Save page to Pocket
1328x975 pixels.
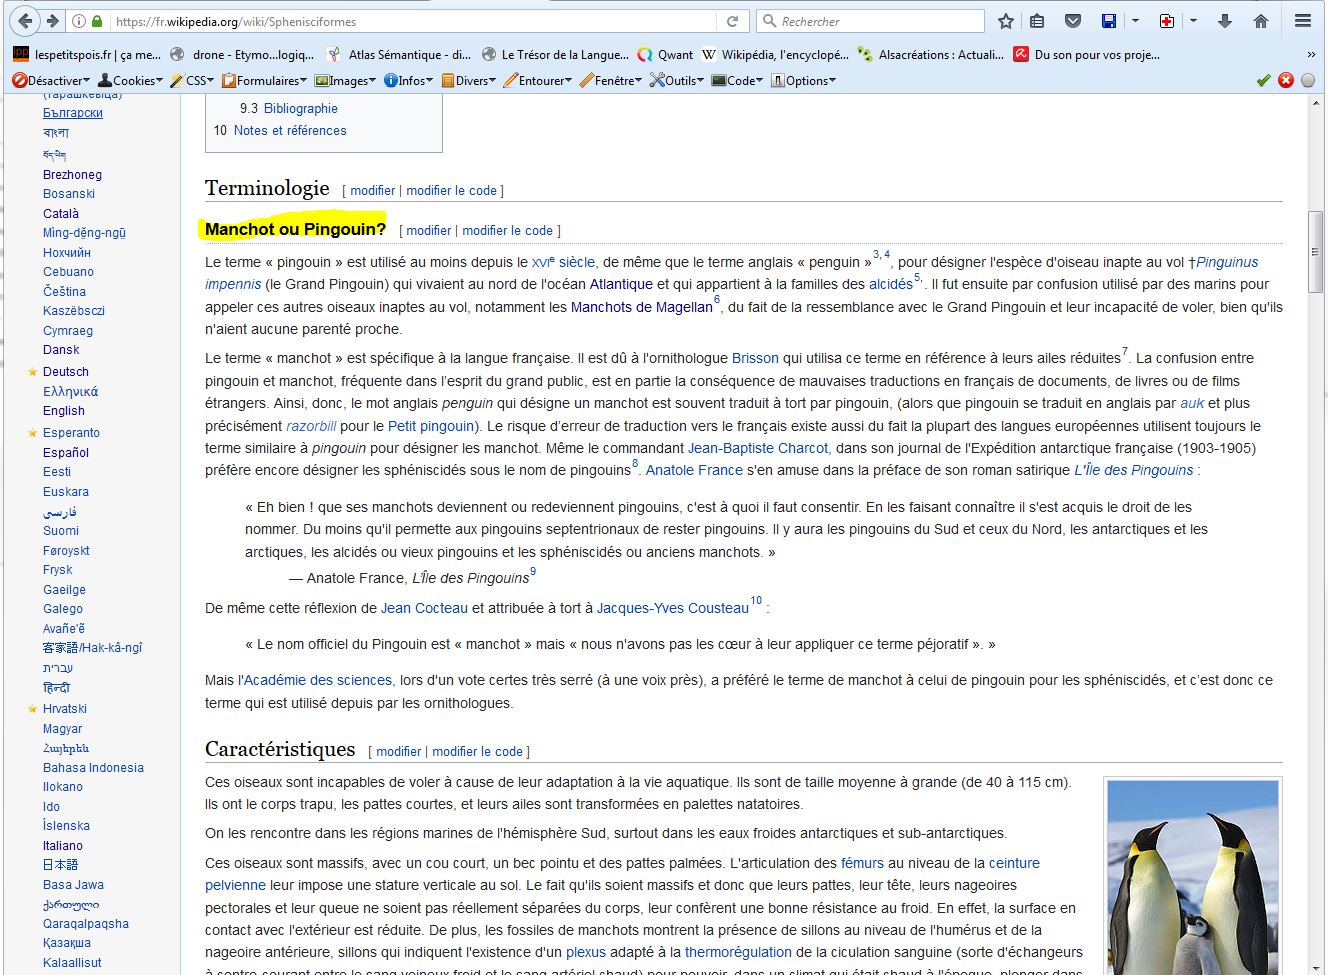tap(1072, 21)
